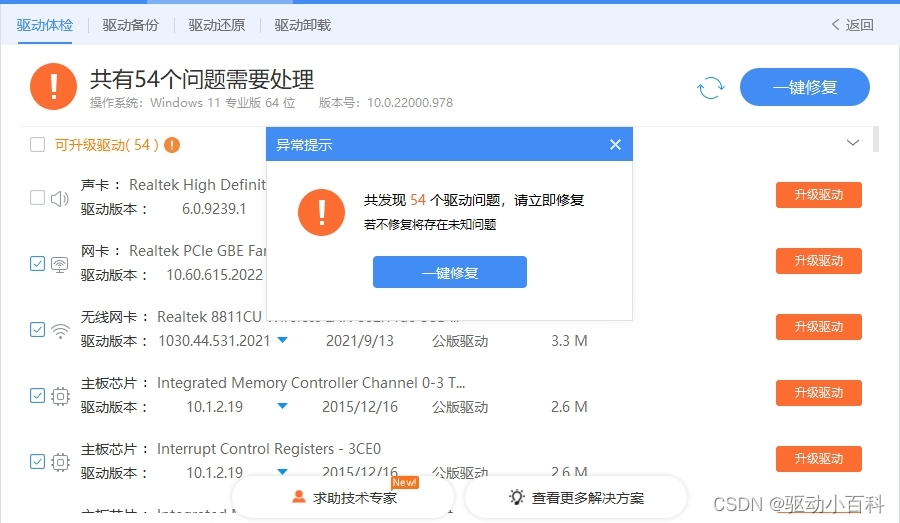Click the back arrow 返回

[852, 25]
